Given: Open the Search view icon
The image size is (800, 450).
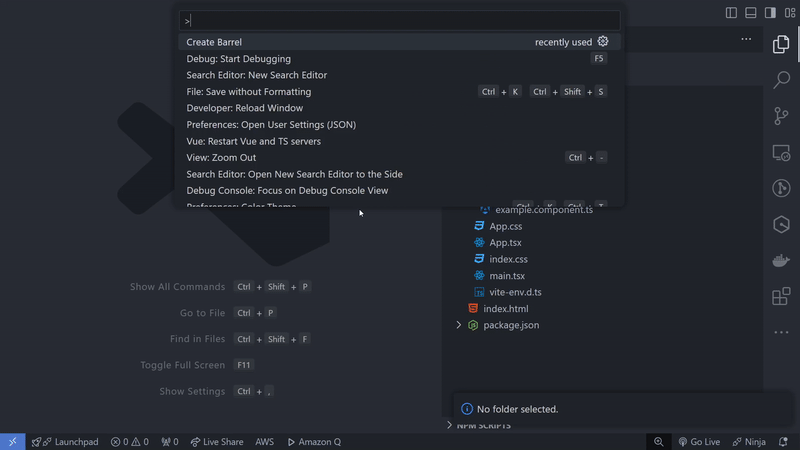Looking at the screenshot, I should pyautogui.click(x=781, y=80).
